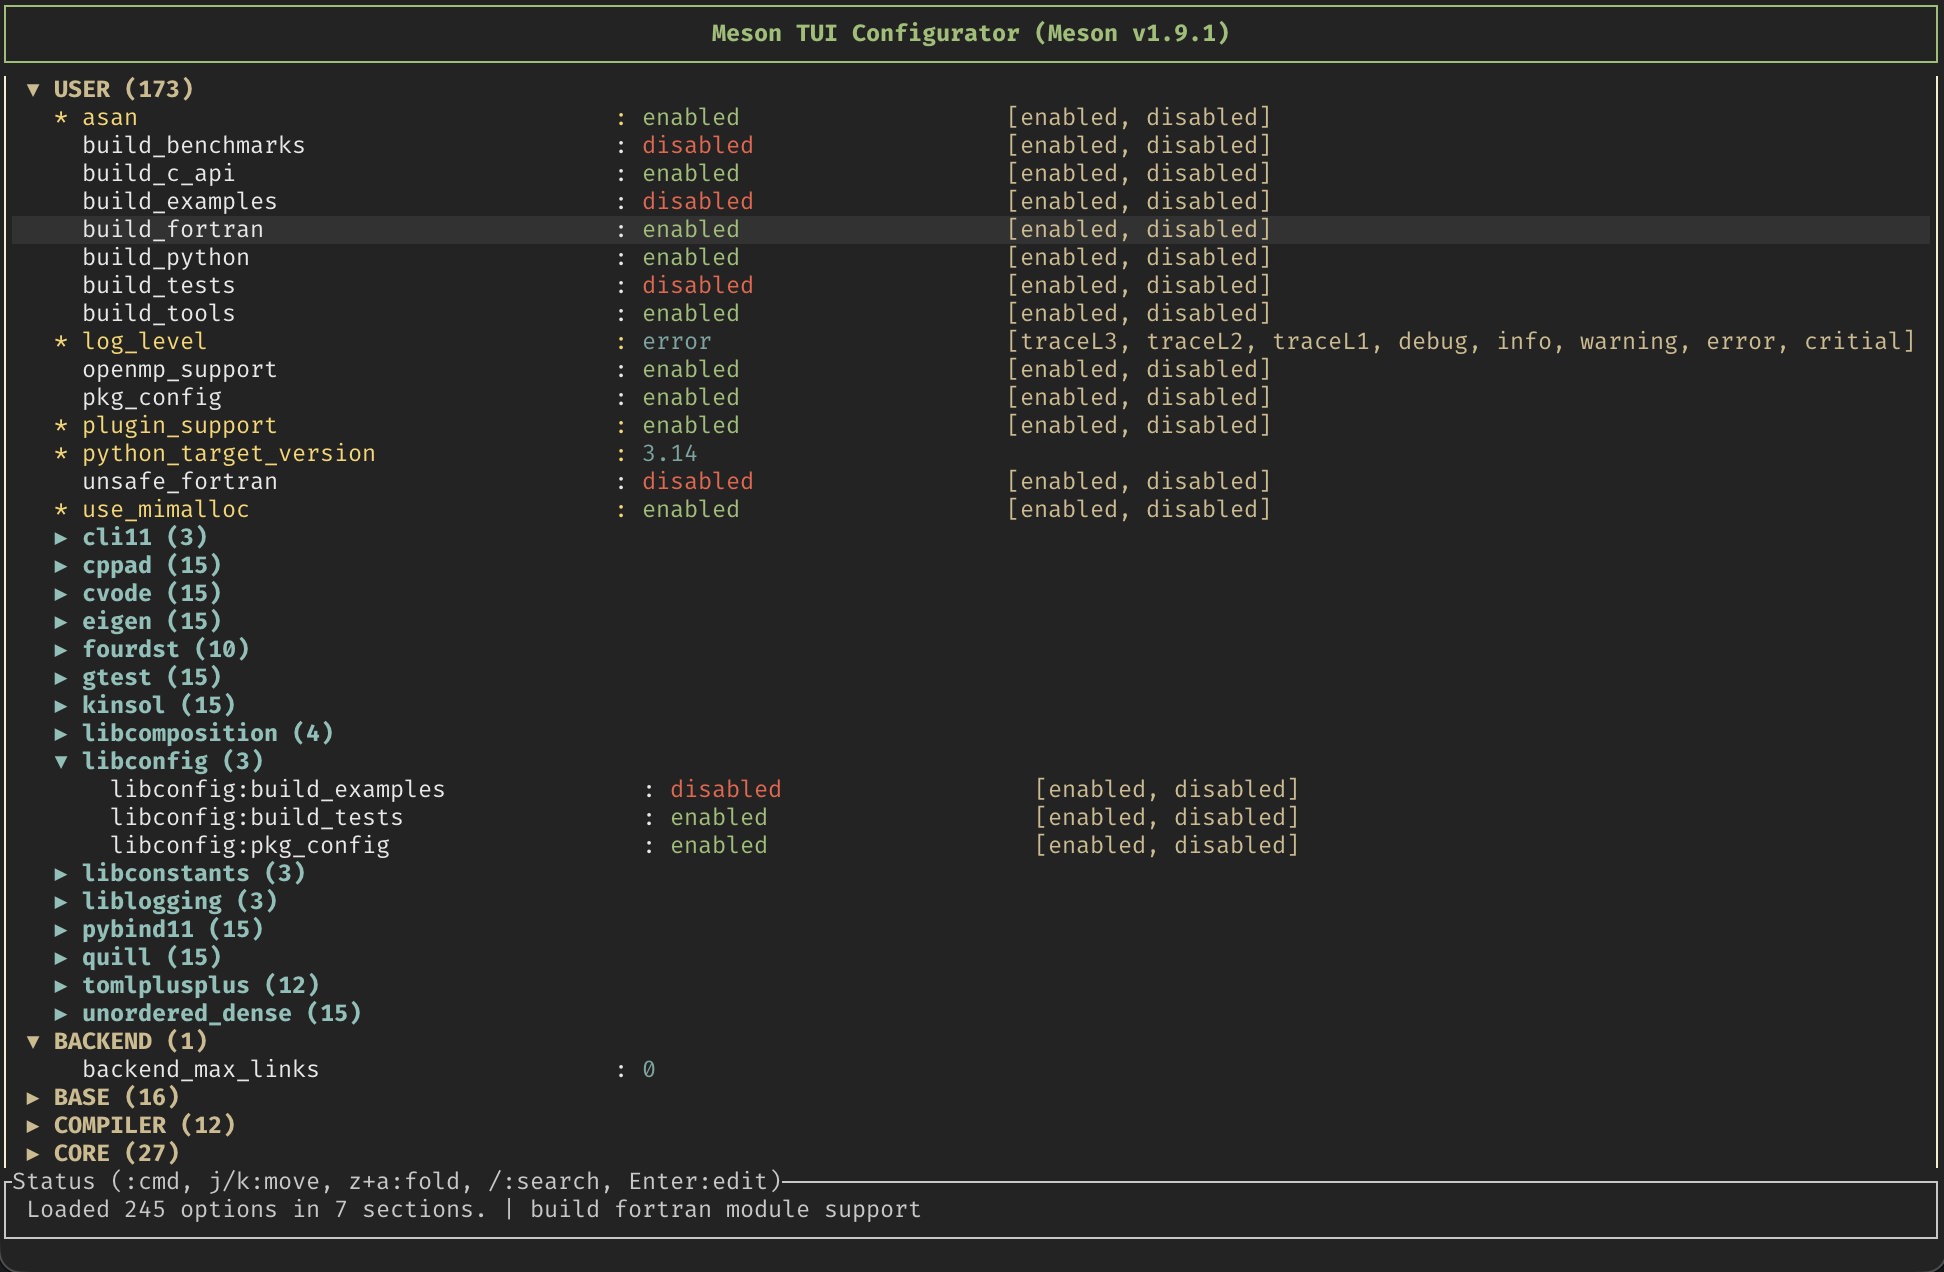Toggle libconfig:build_examples disabled value
The height and width of the screenshot is (1272, 1944).
tap(725, 790)
